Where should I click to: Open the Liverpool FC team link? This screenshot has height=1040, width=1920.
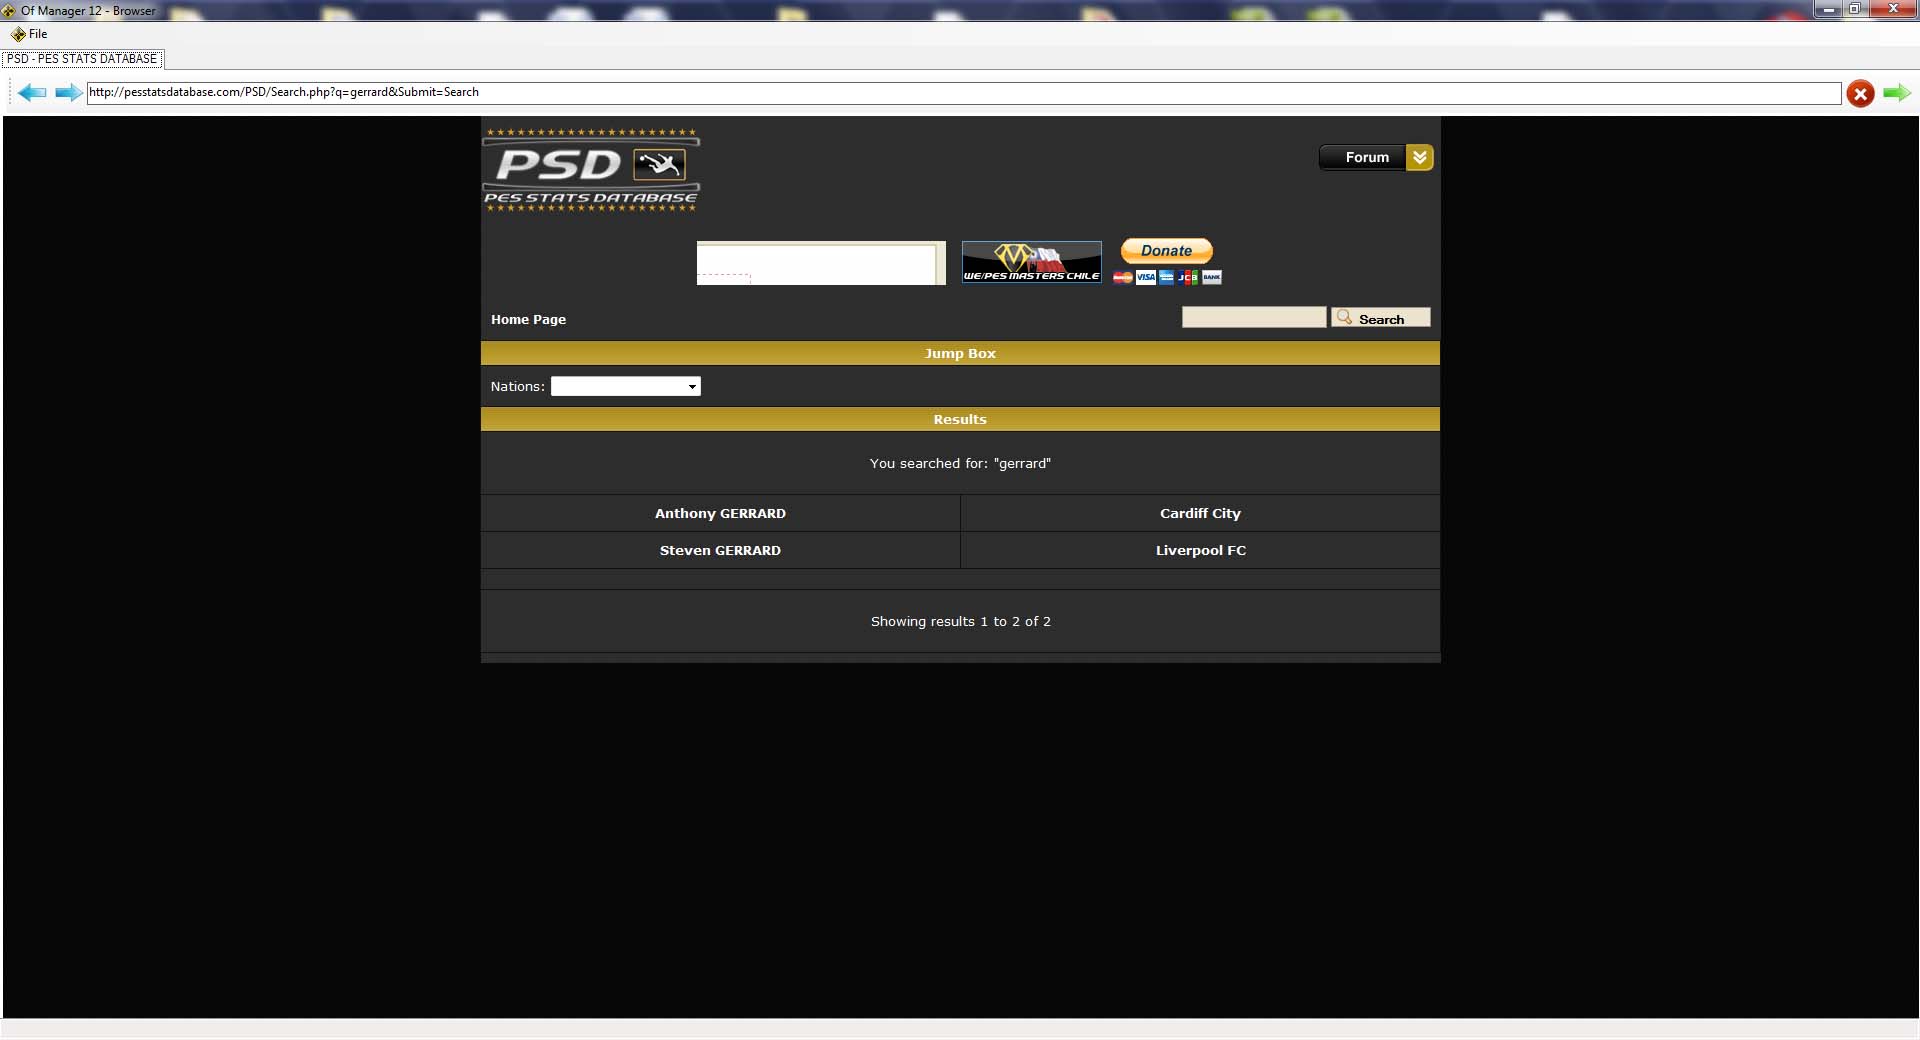click(x=1200, y=551)
